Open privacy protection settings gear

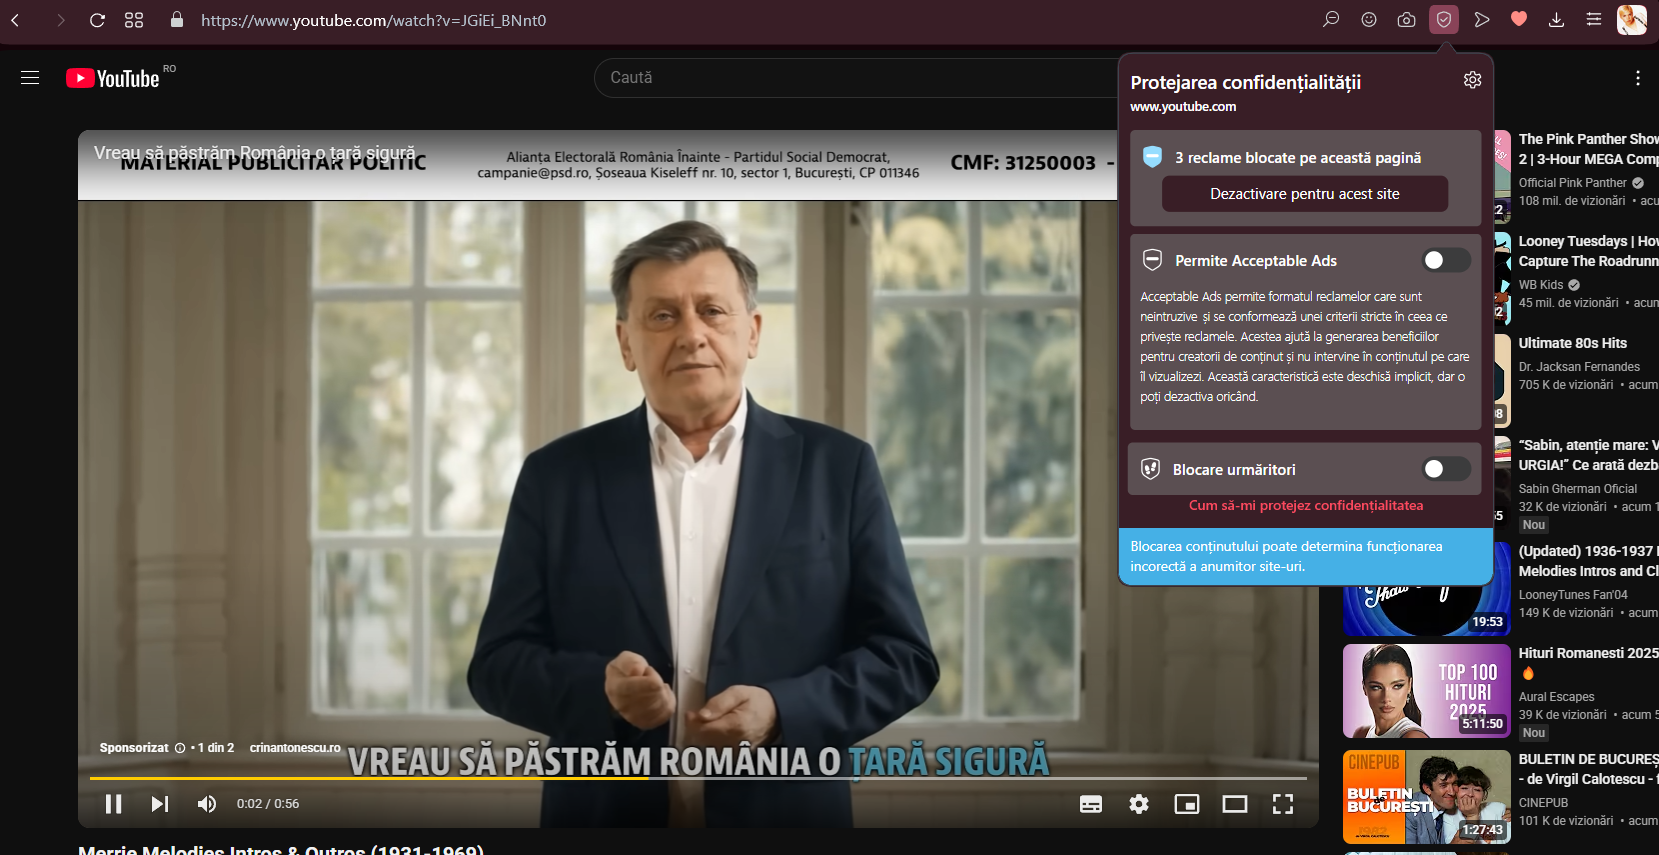pos(1472,80)
